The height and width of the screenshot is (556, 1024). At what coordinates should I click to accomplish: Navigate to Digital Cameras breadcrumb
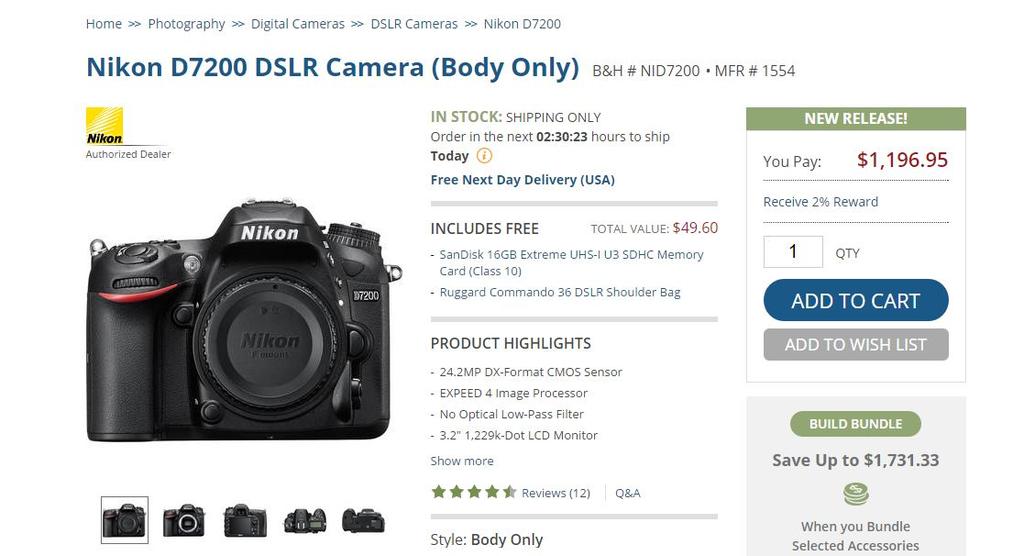click(298, 23)
